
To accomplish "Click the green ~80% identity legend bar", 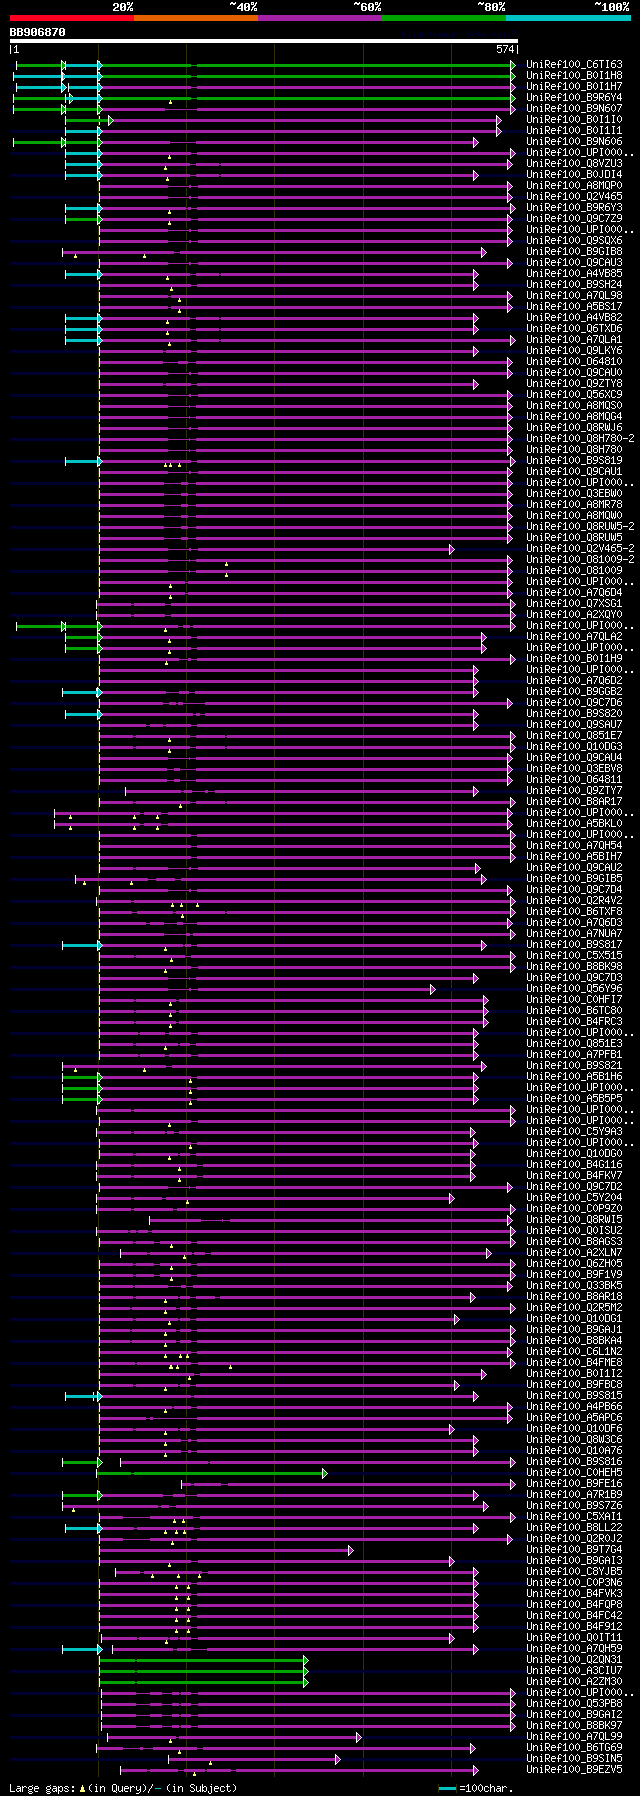I will pyautogui.click(x=444, y=18).
